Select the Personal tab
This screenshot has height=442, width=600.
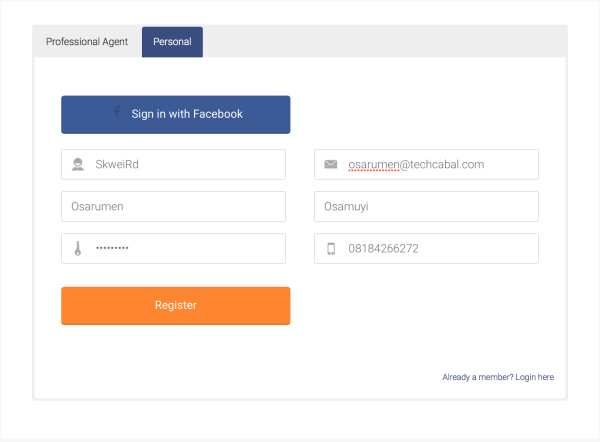click(x=172, y=42)
